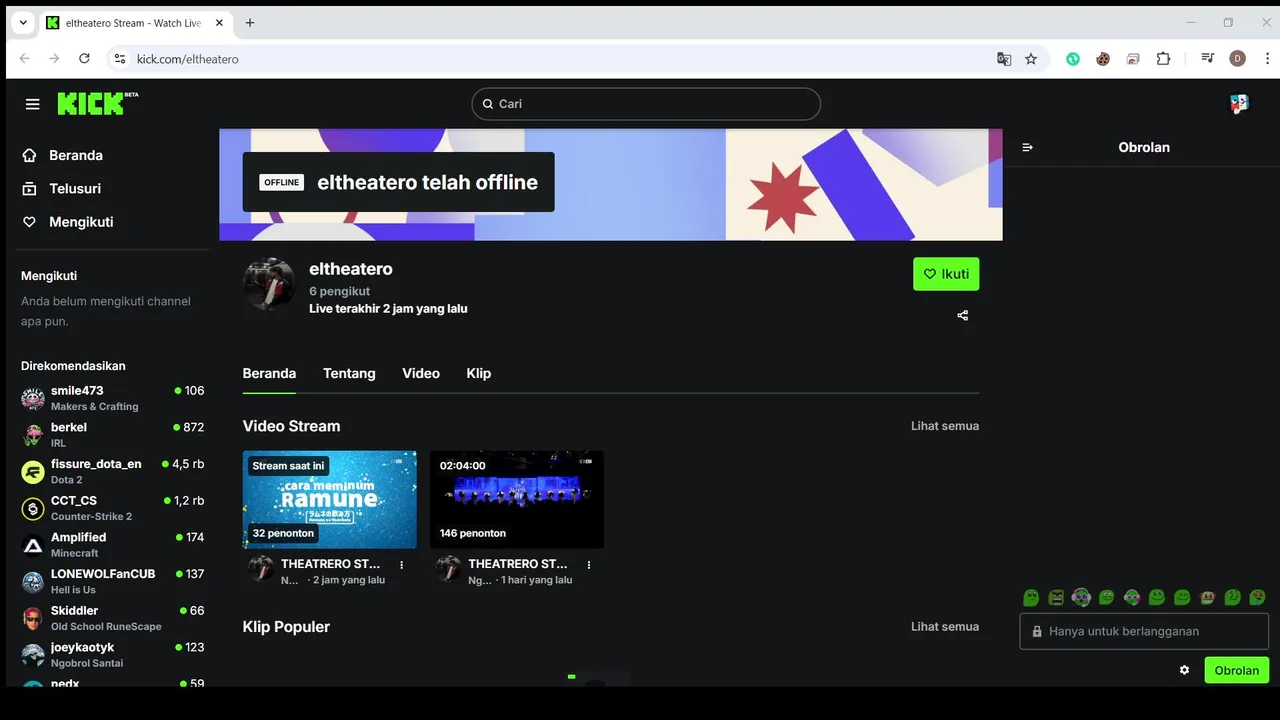The image size is (1280, 720).
Task: Switch to Klip tab
Action: 479,373
